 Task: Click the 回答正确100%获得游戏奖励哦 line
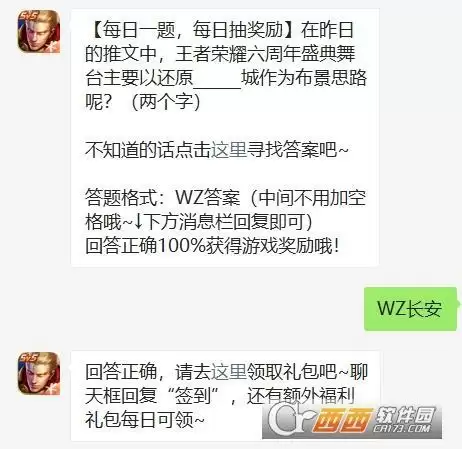click(x=212, y=246)
